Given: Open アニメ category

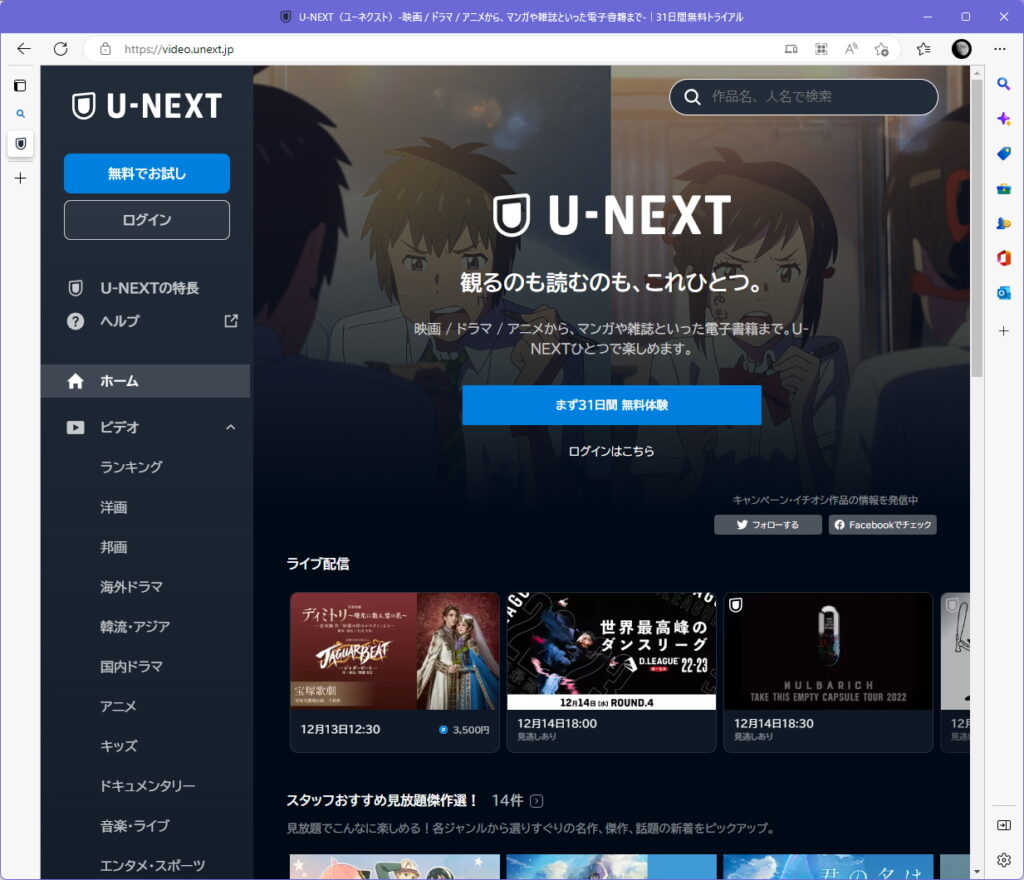Looking at the screenshot, I should [118, 706].
